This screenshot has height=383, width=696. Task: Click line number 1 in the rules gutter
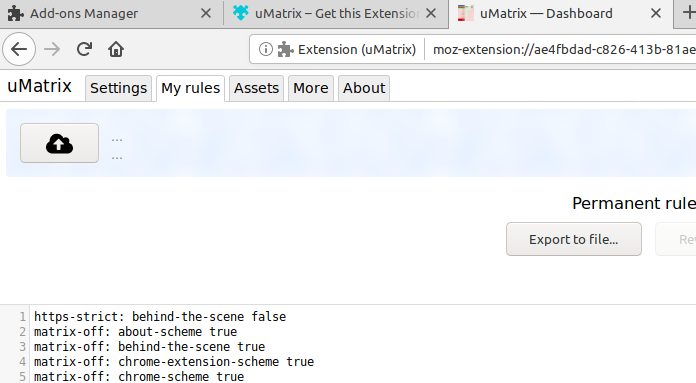[x=23, y=317]
